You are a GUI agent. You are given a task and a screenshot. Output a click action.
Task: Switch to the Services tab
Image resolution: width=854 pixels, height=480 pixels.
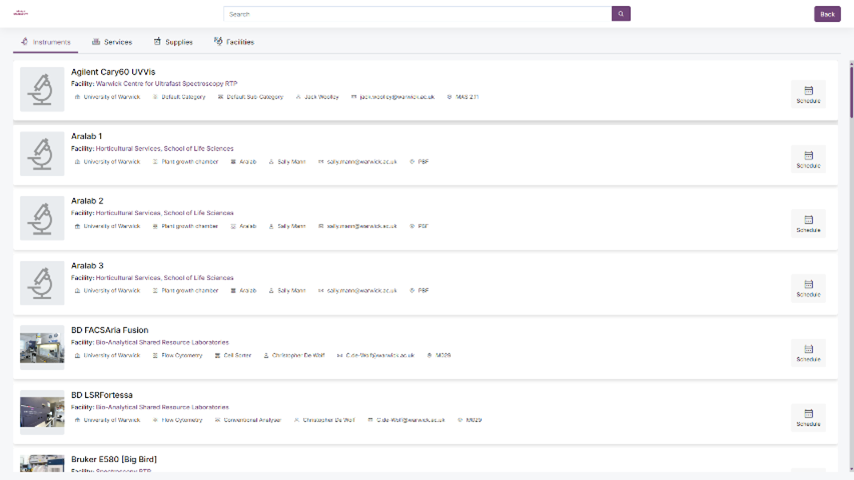(x=111, y=42)
